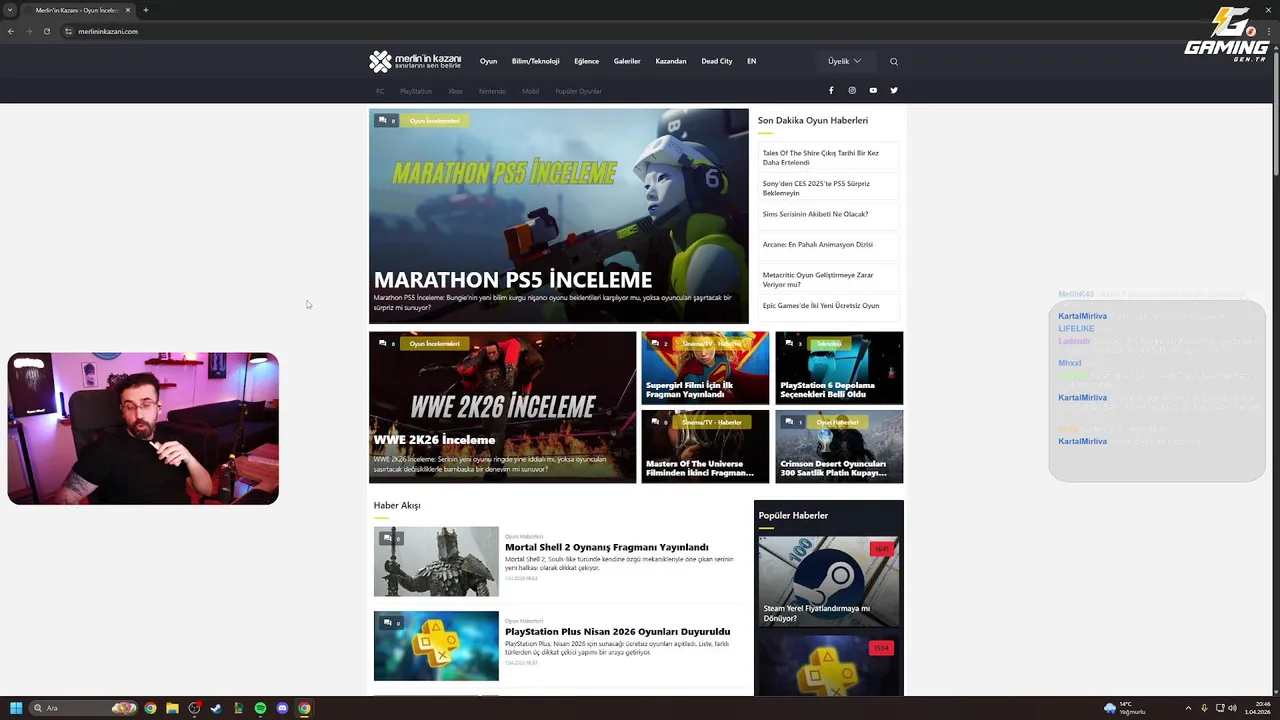Click the volume speaker icon in tray
Image resolution: width=1280 pixels, height=720 pixels.
[x=1232, y=708]
